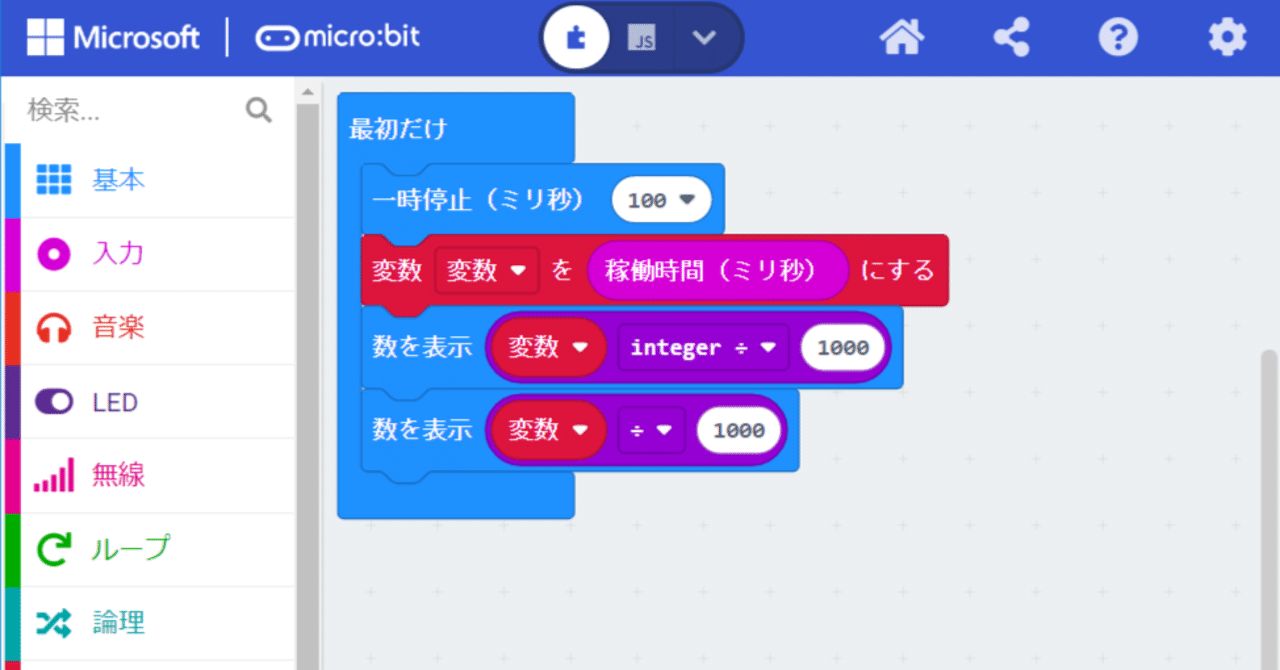Click the search magnifier icon
1280x670 pixels.
(258, 110)
